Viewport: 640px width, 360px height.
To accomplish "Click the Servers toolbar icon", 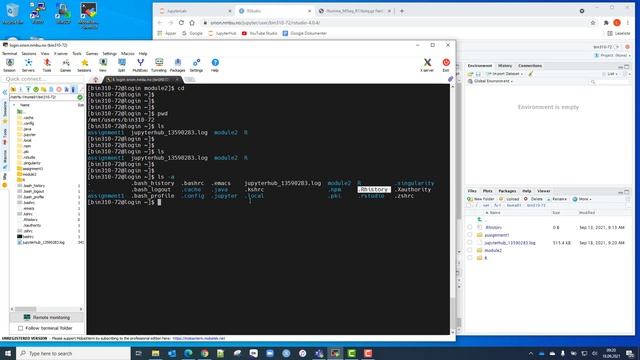I will click(28, 65).
